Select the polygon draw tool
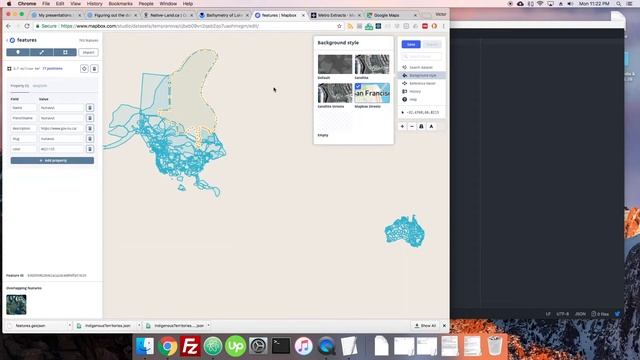 click(x=65, y=52)
